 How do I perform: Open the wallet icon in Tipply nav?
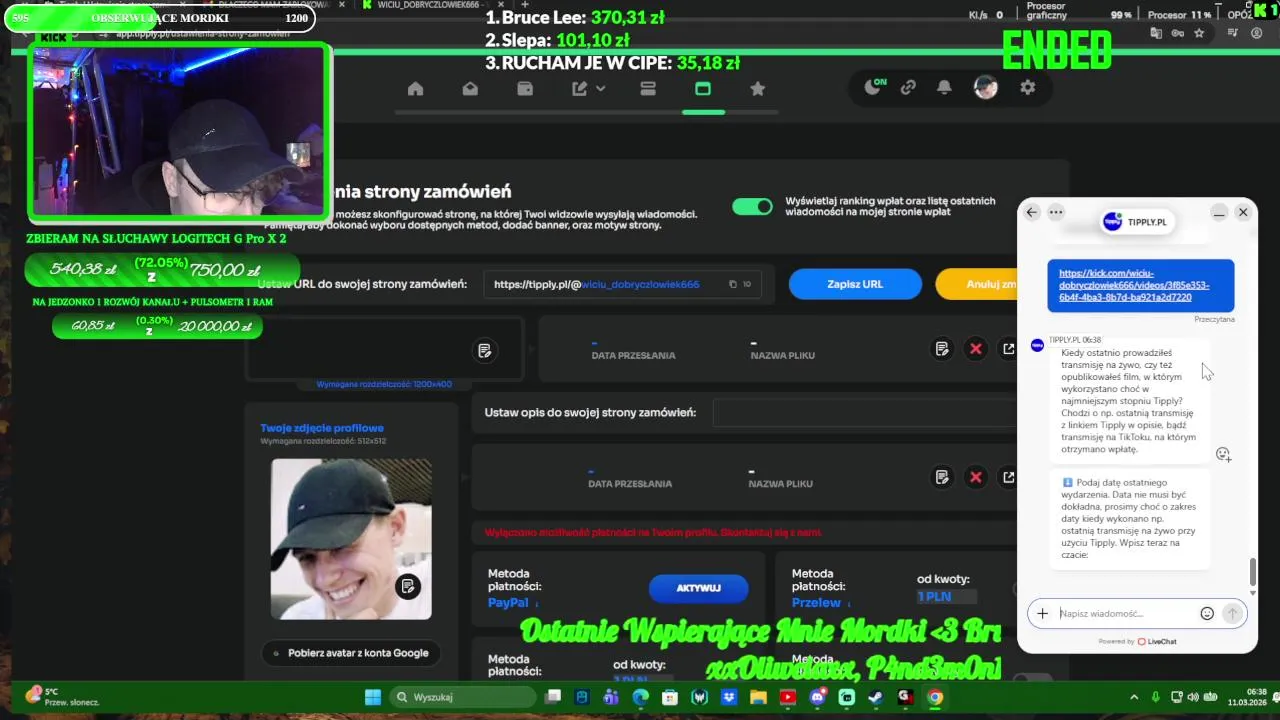pyautogui.click(x=525, y=89)
